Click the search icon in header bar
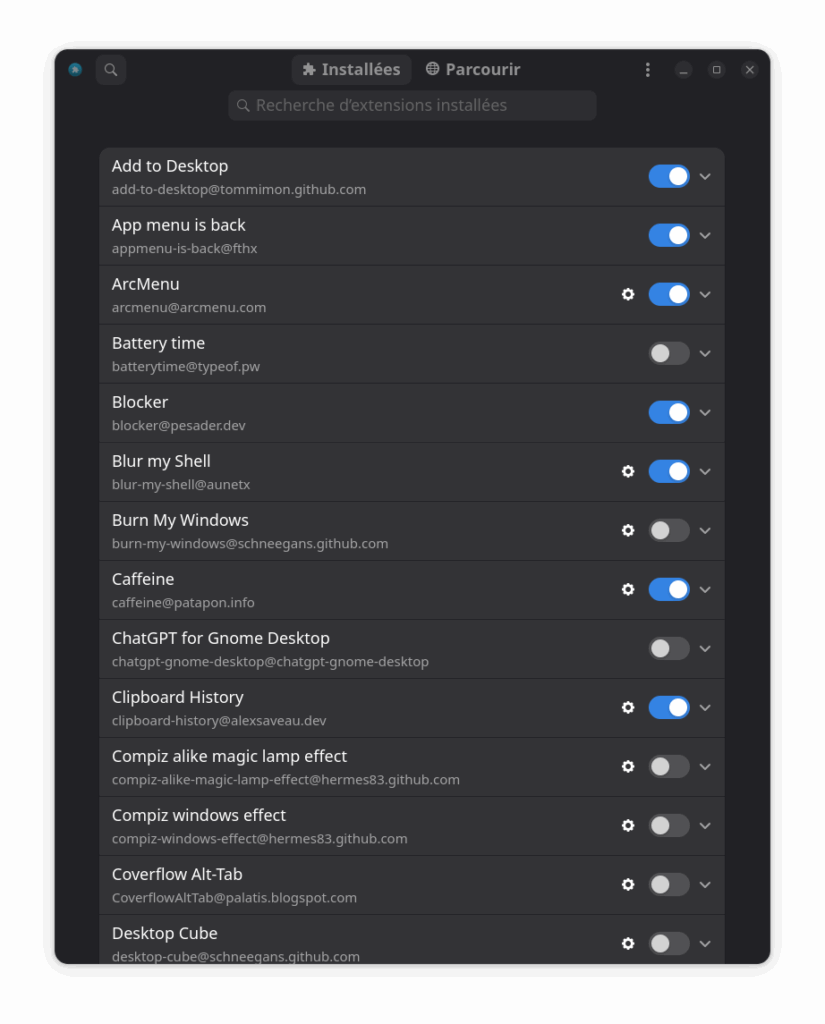 111,70
